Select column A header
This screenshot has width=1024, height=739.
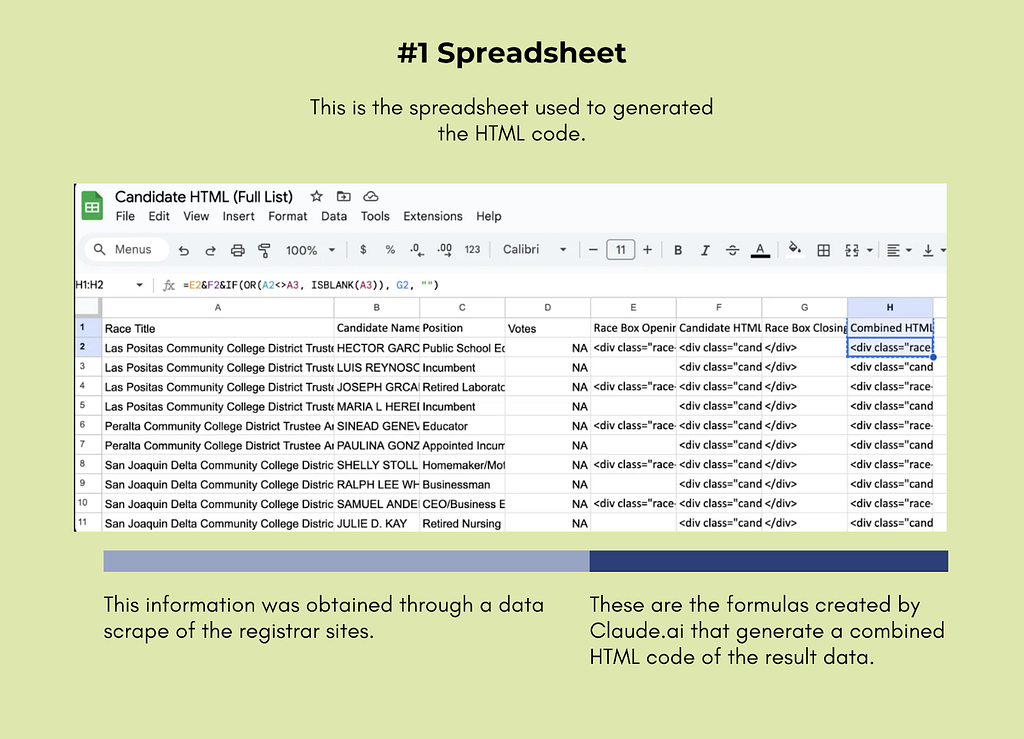(x=217, y=307)
